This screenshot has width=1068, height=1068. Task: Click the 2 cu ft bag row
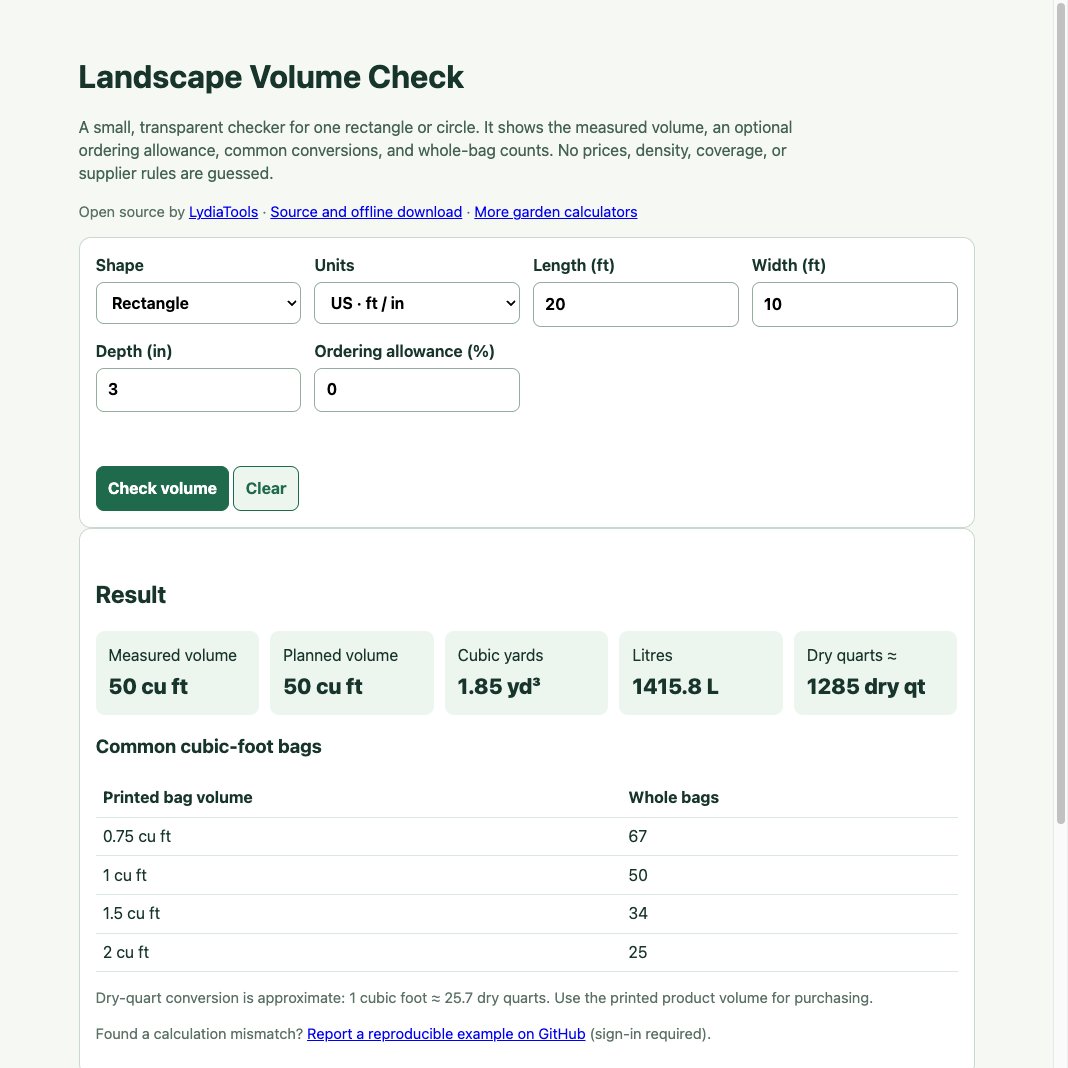527,952
